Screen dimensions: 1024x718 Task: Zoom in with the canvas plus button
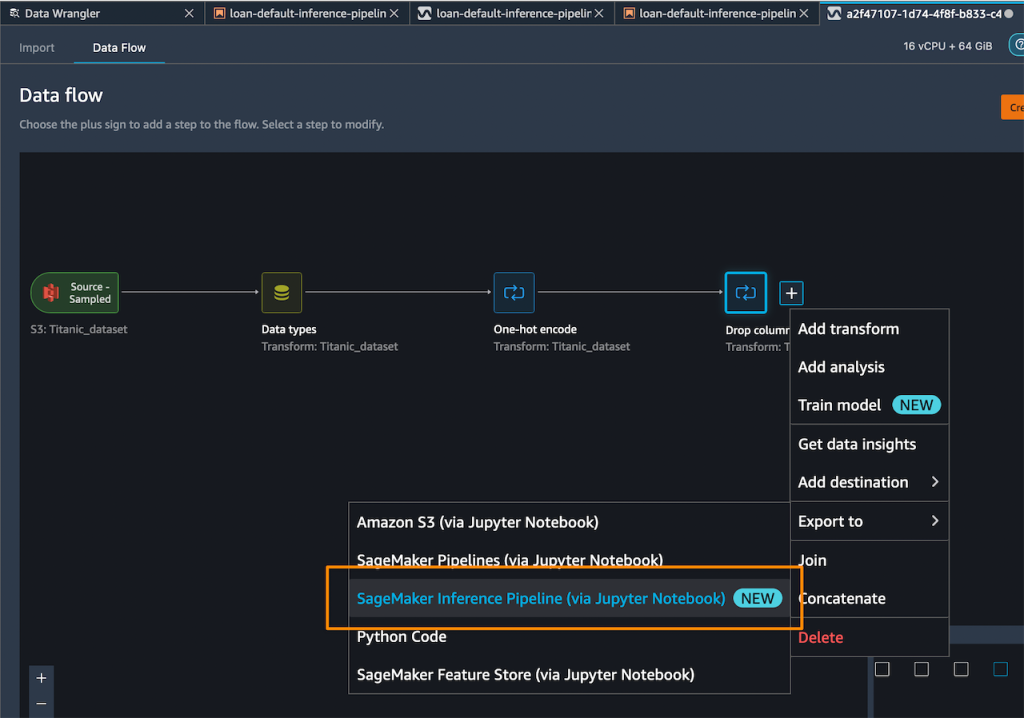point(41,678)
